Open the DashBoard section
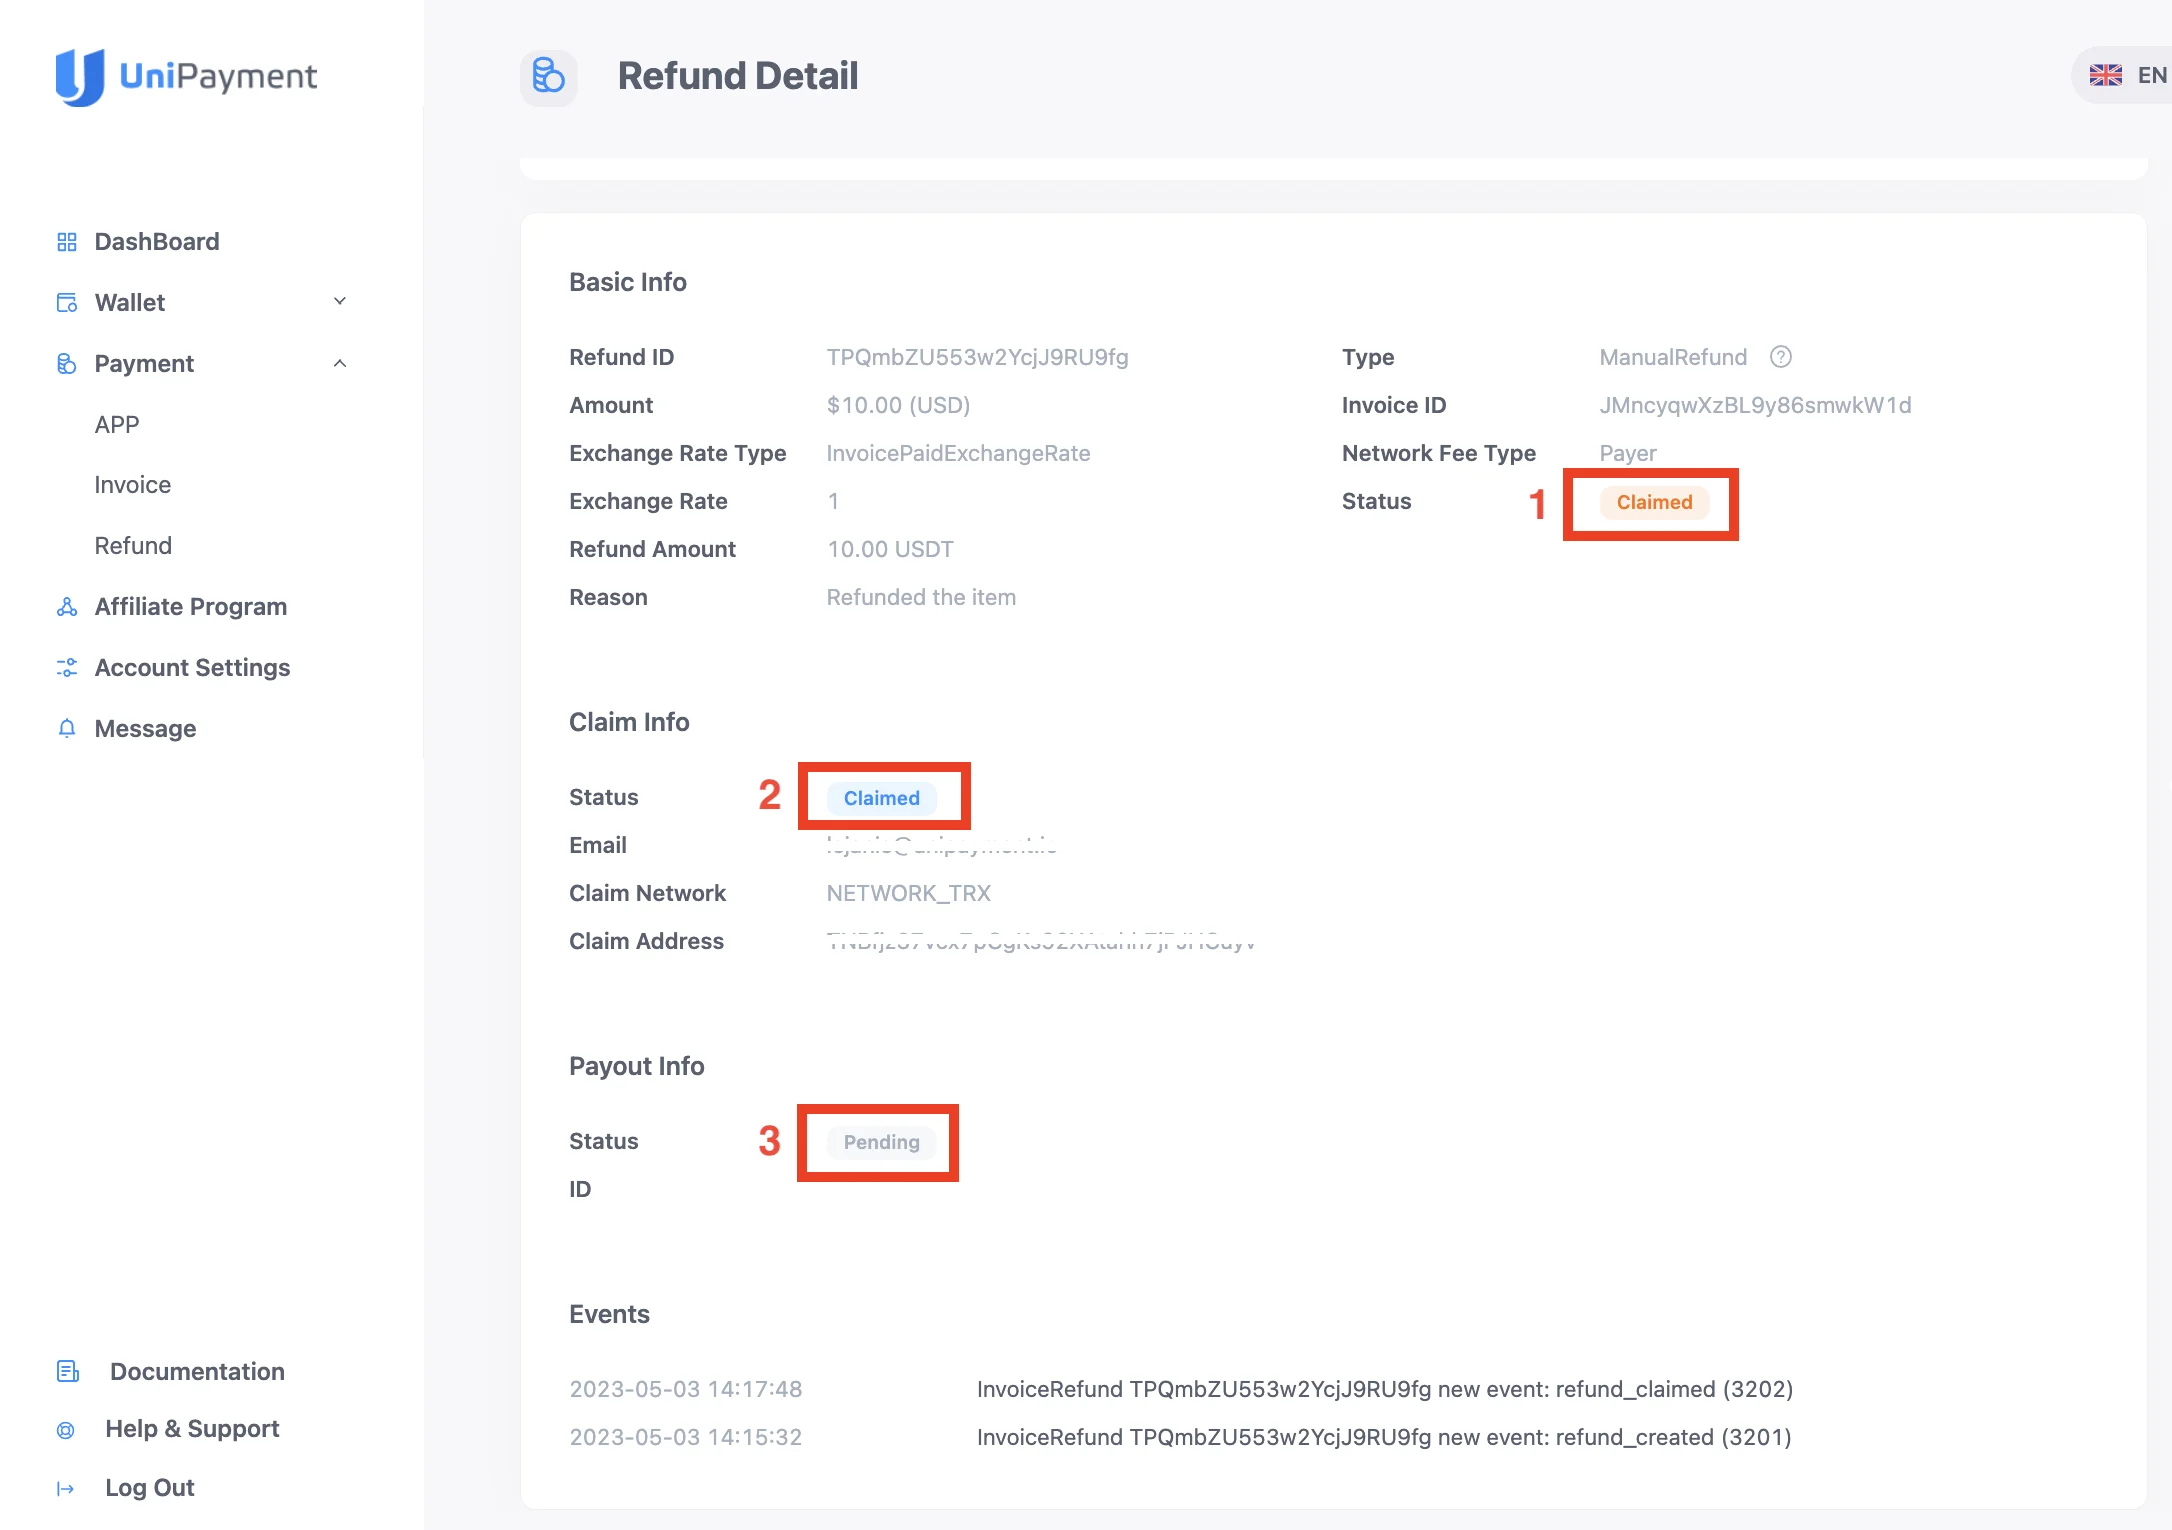 point(157,241)
